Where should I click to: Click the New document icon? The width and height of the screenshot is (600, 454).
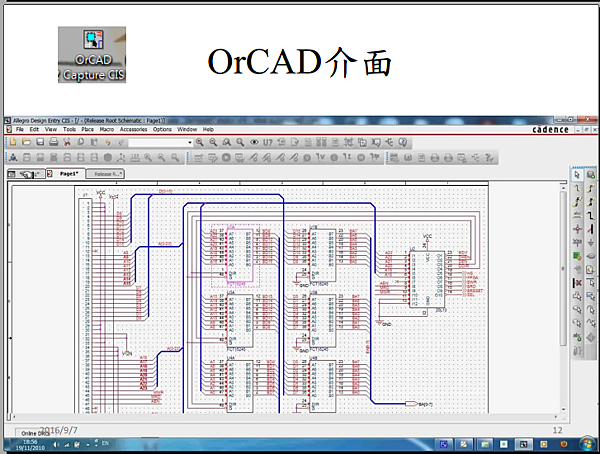point(13,142)
